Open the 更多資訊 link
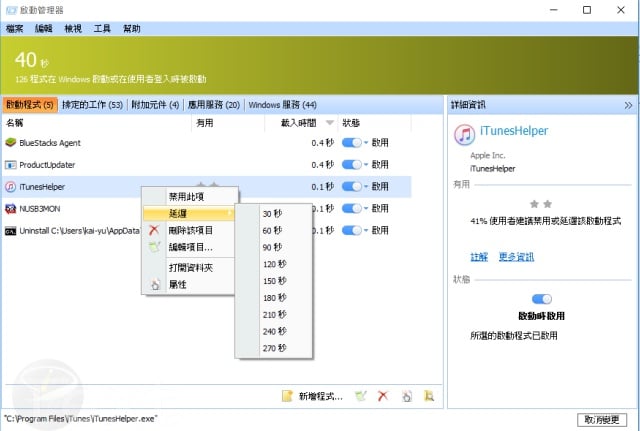This screenshot has width=640, height=431. point(518,257)
